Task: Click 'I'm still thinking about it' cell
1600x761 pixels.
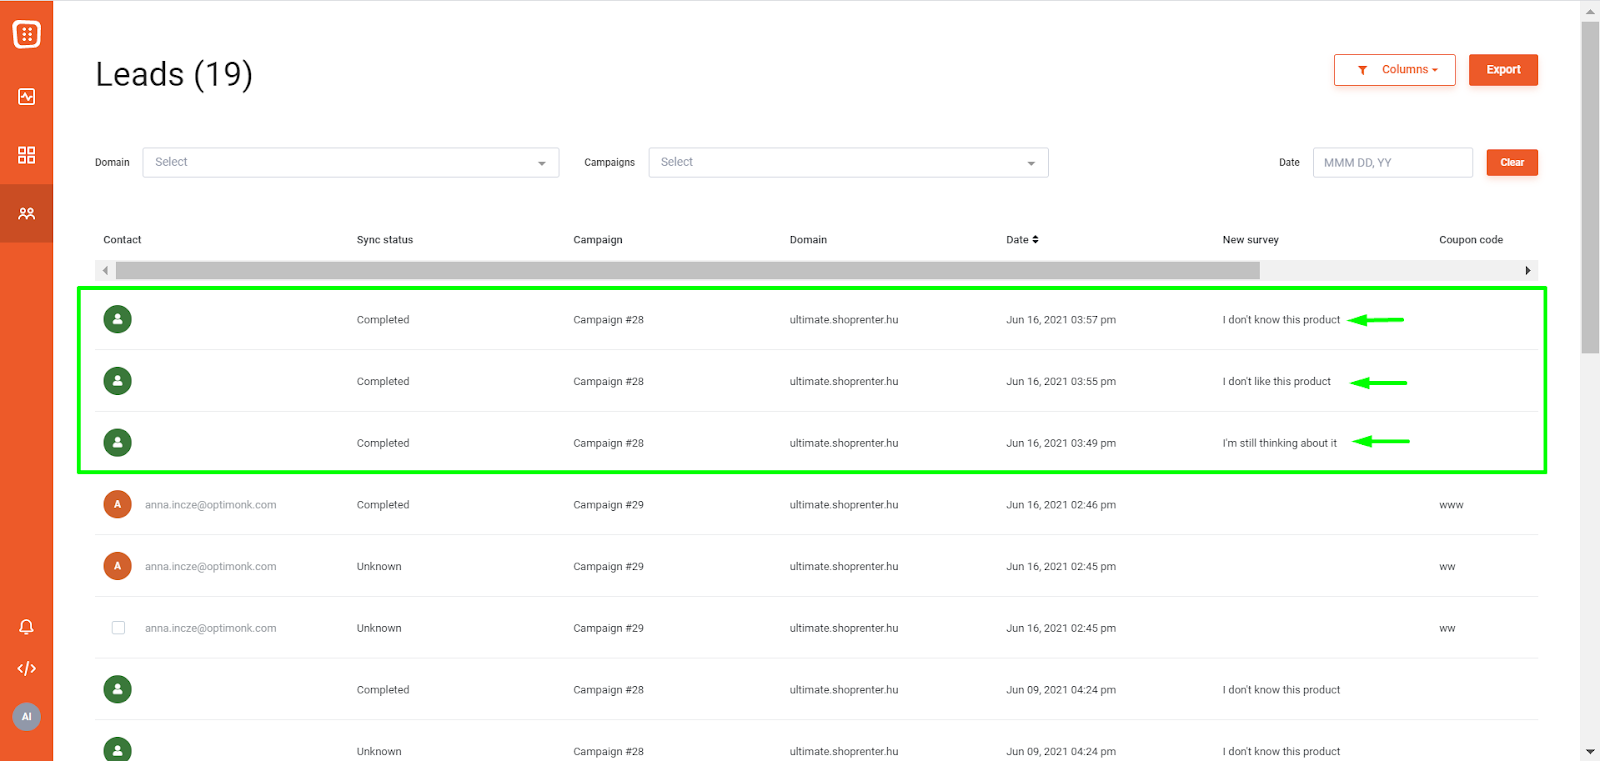Action: (x=1279, y=443)
